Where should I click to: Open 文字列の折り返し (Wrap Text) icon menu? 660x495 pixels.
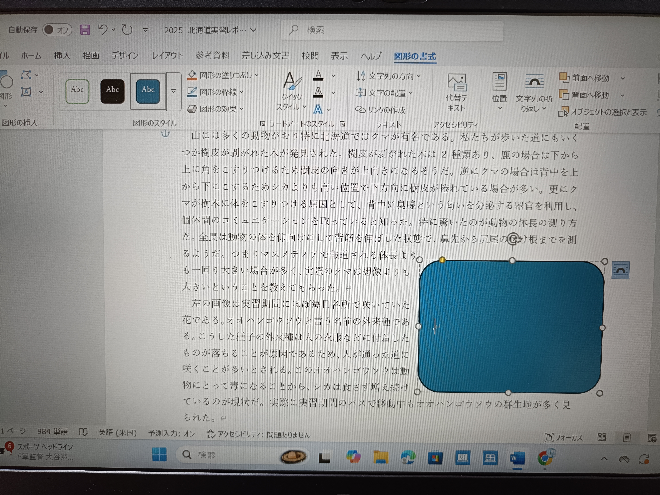tap(534, 81)
